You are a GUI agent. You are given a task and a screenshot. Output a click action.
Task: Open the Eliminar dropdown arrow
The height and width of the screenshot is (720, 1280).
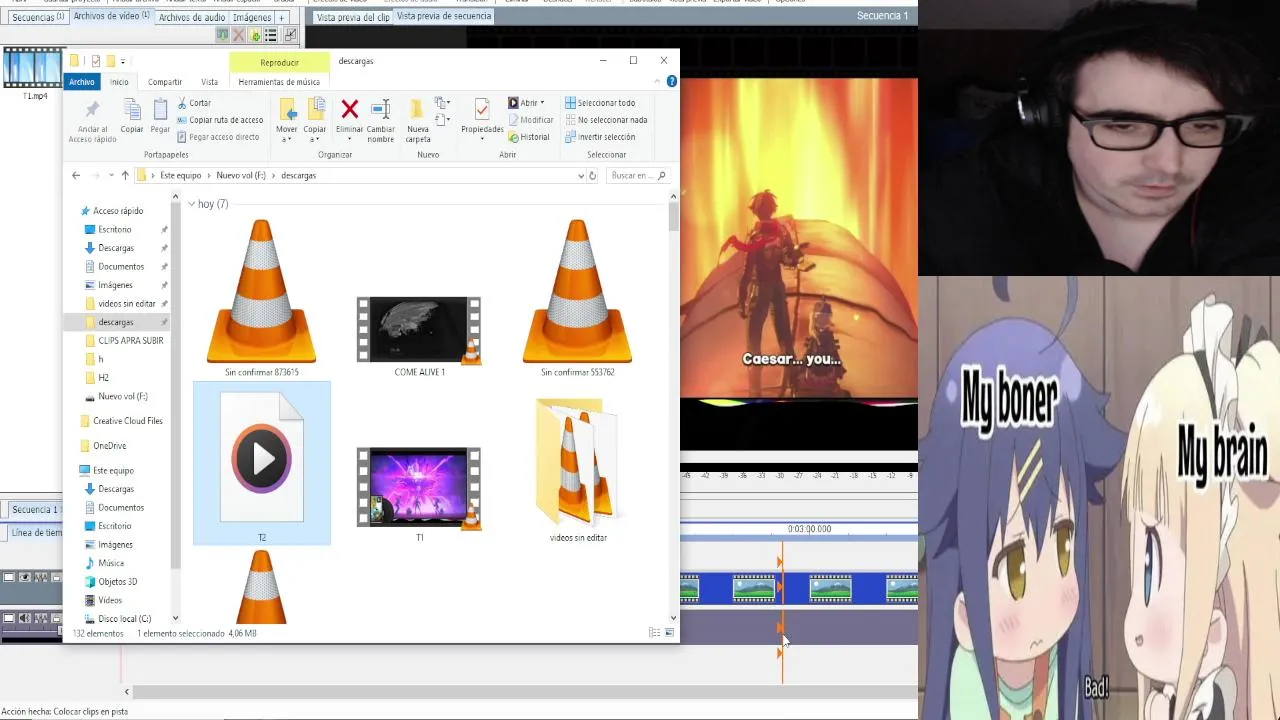point(349,139)
